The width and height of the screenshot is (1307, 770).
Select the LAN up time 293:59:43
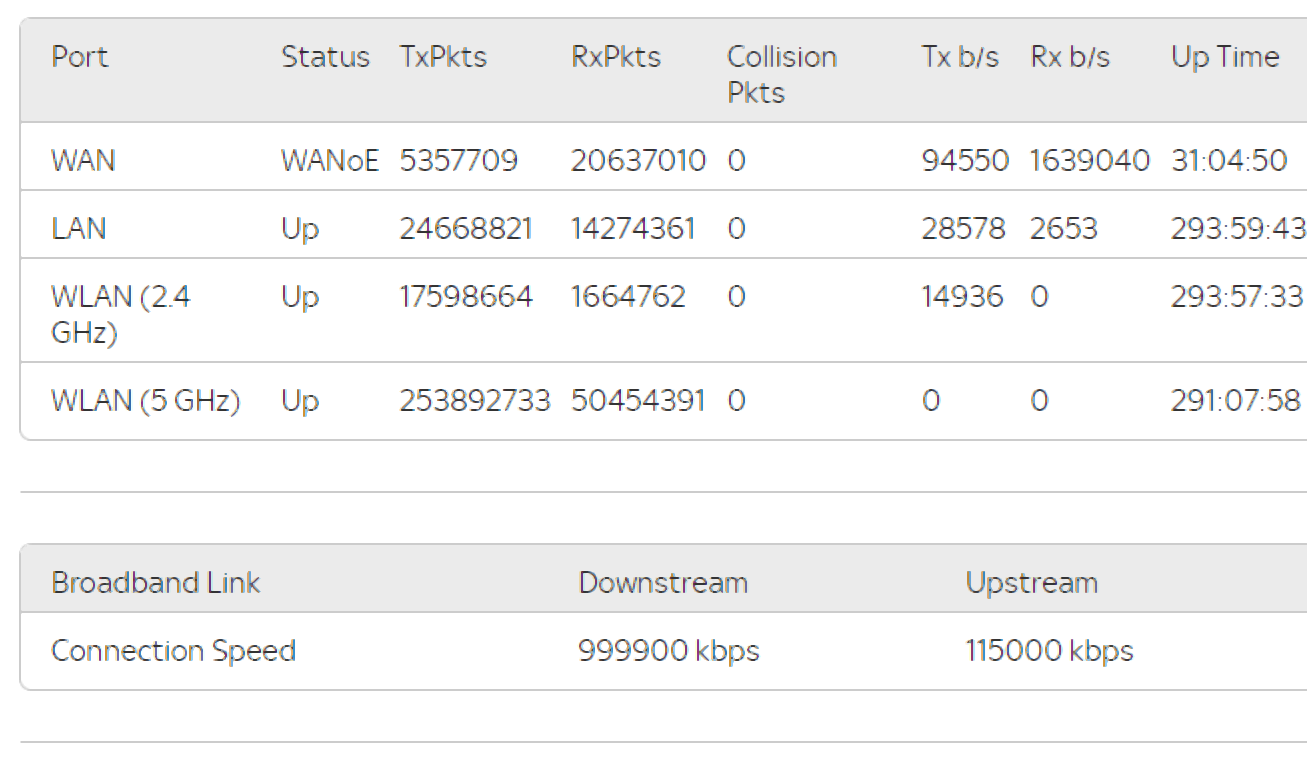[1238, 229]
